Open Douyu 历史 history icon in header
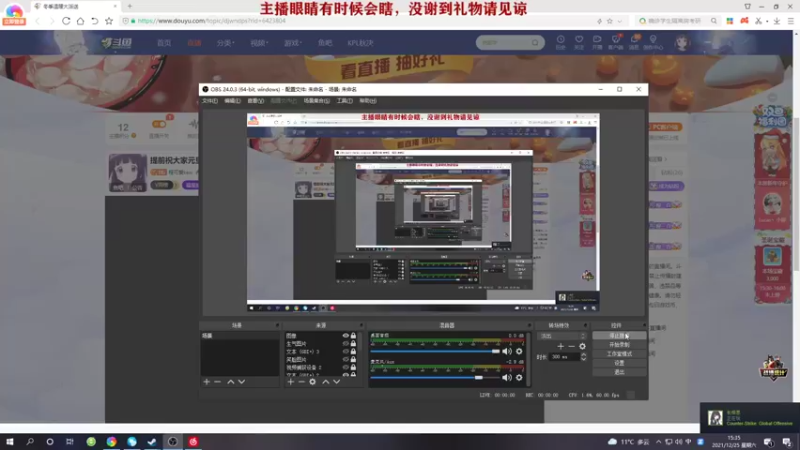 tap(560, 42)
